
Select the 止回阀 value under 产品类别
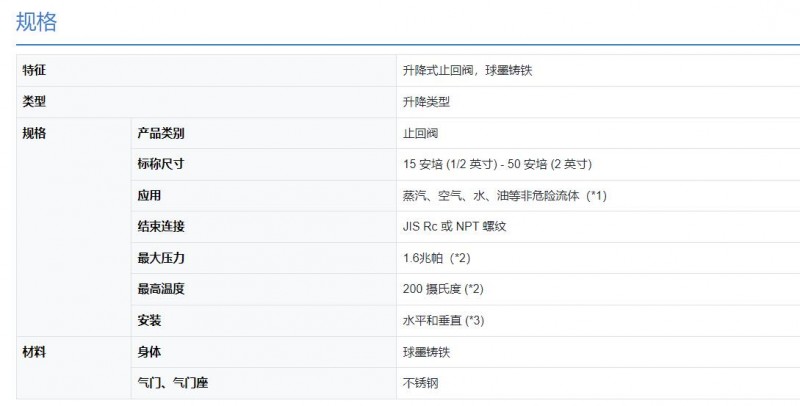coord(420,134)
